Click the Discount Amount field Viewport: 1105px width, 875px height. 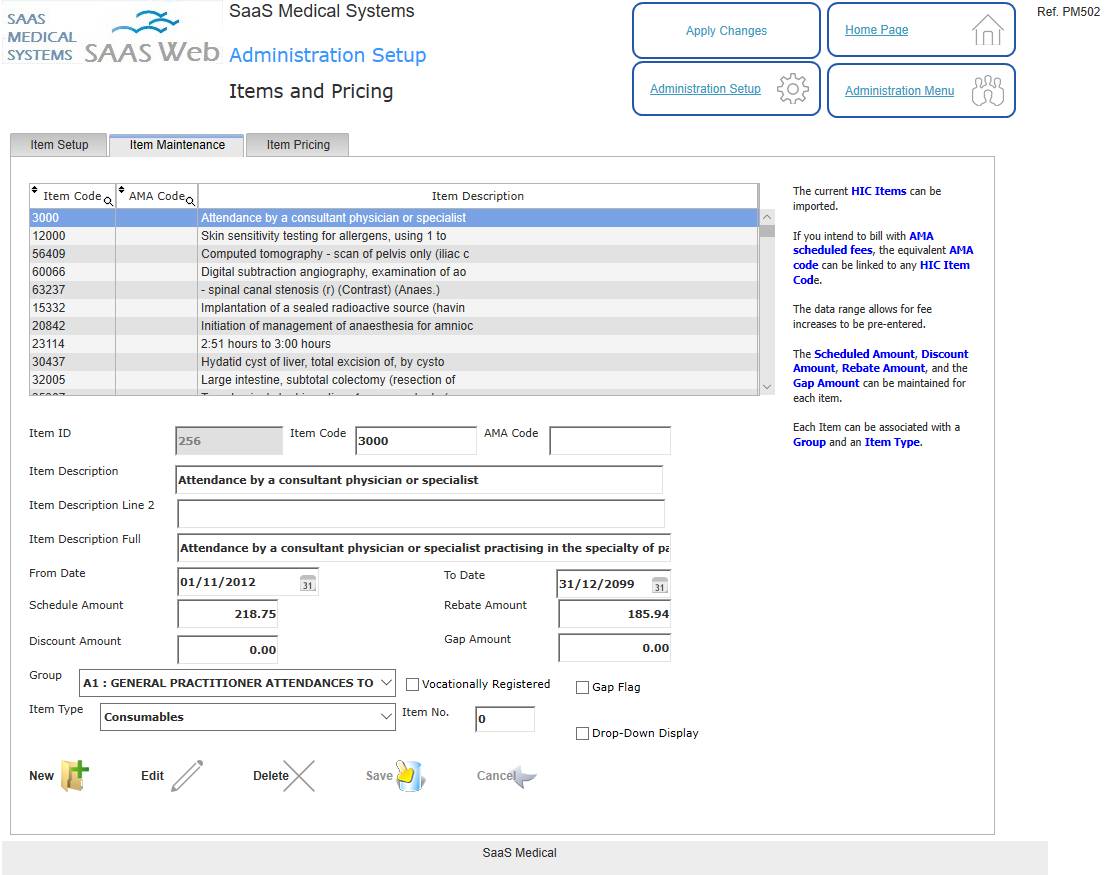click(x=228, y=650)
